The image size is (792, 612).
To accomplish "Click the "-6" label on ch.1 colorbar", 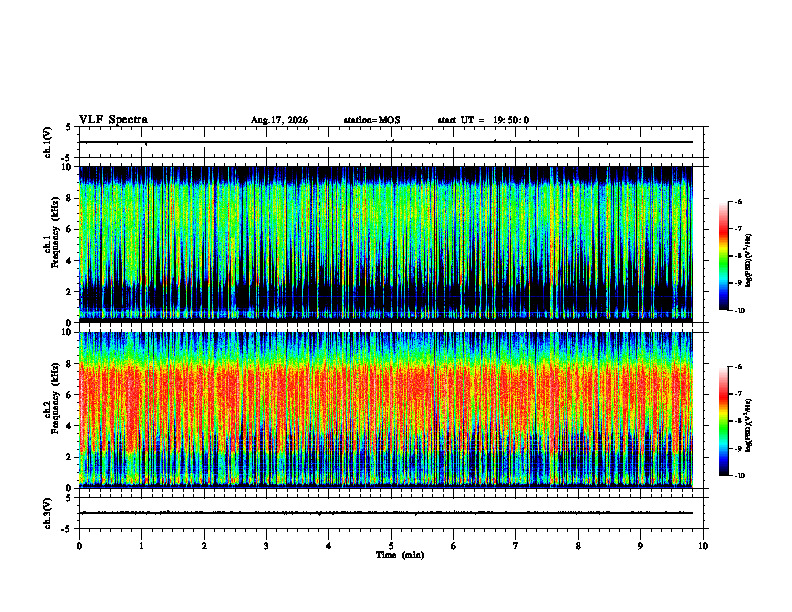I will coord(738,201).
